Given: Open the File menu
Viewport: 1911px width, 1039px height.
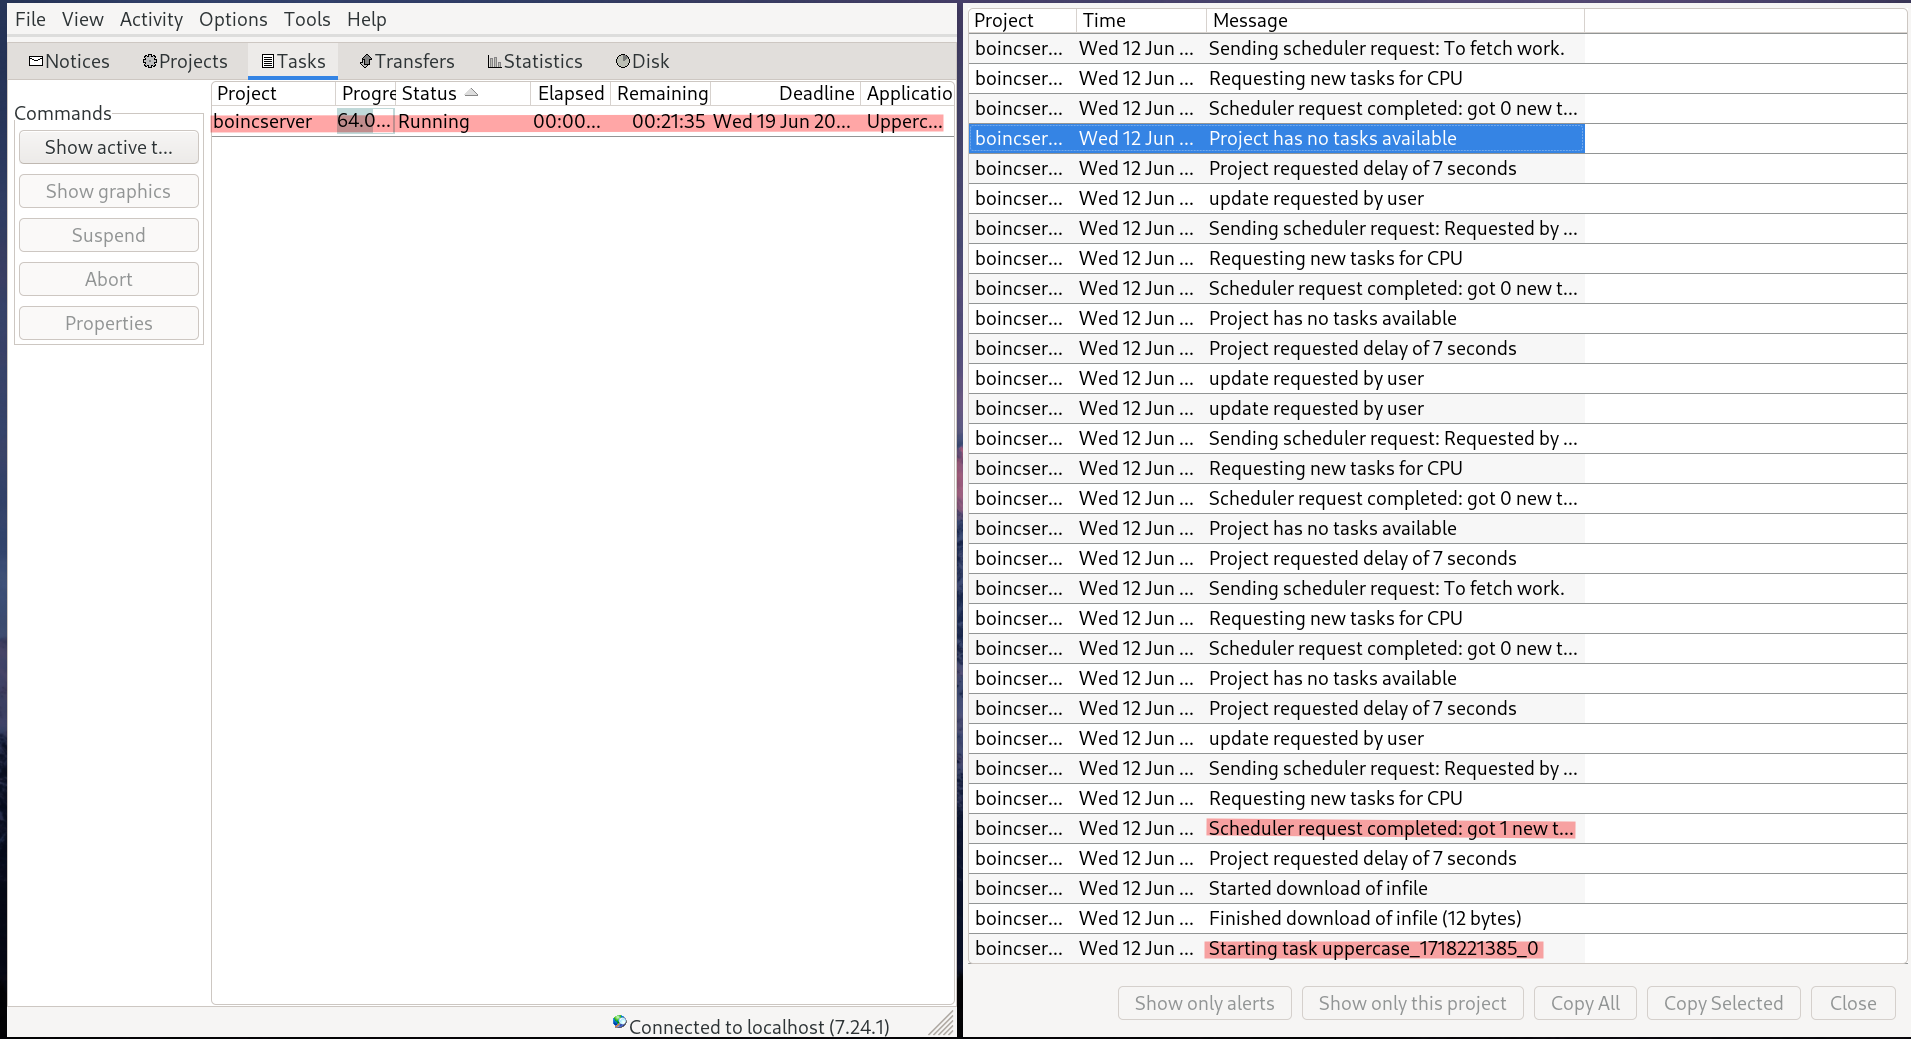Looking at the screenshot, I should click(x=30, y=19).
